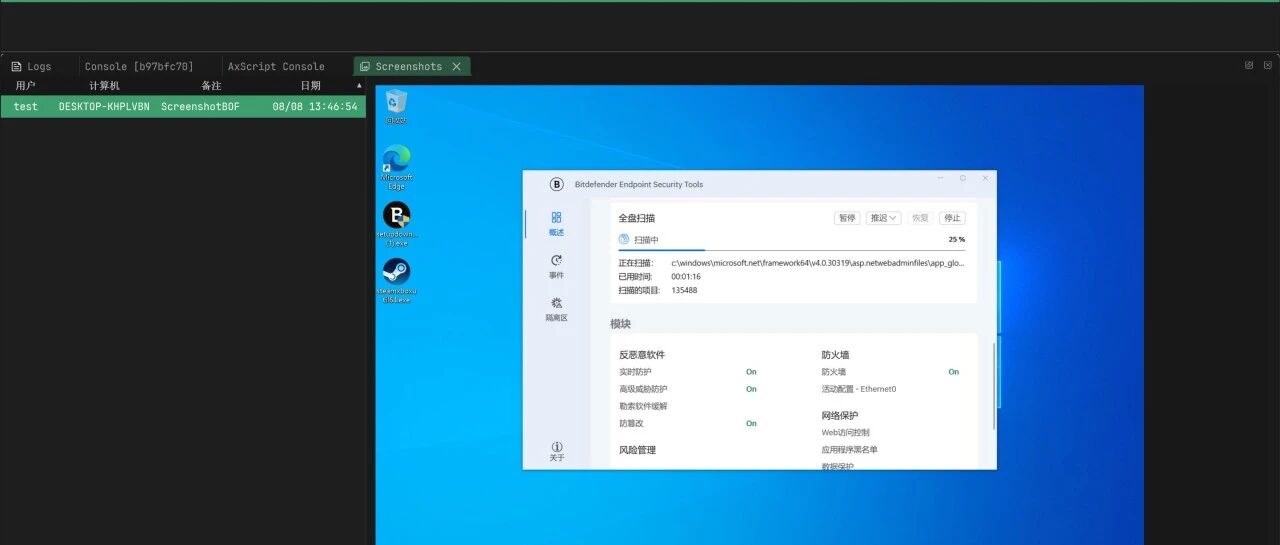
Task: Open the 推迟 postpone dropdown
Action: [x=883, y=218]
